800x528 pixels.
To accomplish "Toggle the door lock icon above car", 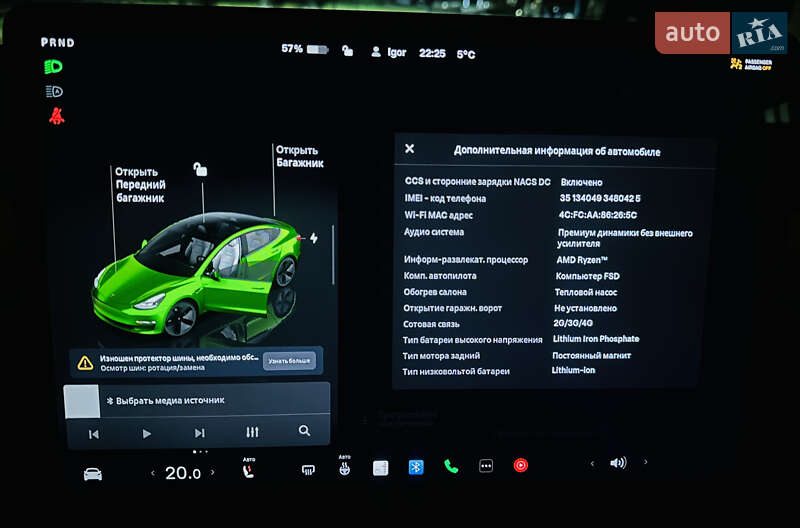I will [200, 169].
